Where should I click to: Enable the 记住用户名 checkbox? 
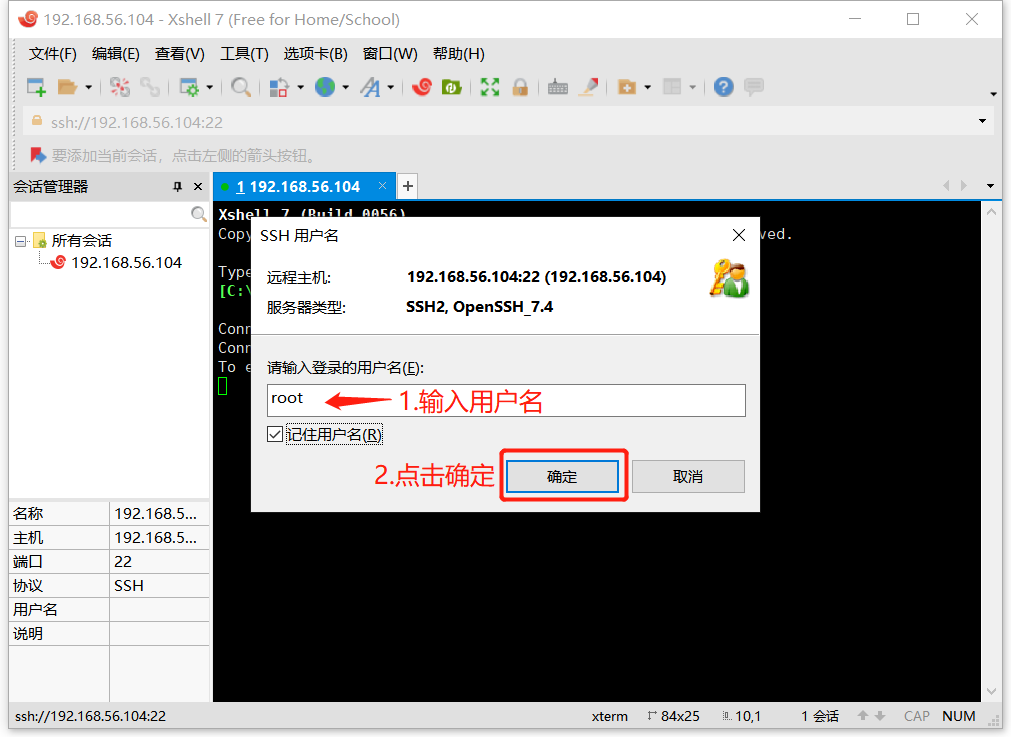point(275,433)
